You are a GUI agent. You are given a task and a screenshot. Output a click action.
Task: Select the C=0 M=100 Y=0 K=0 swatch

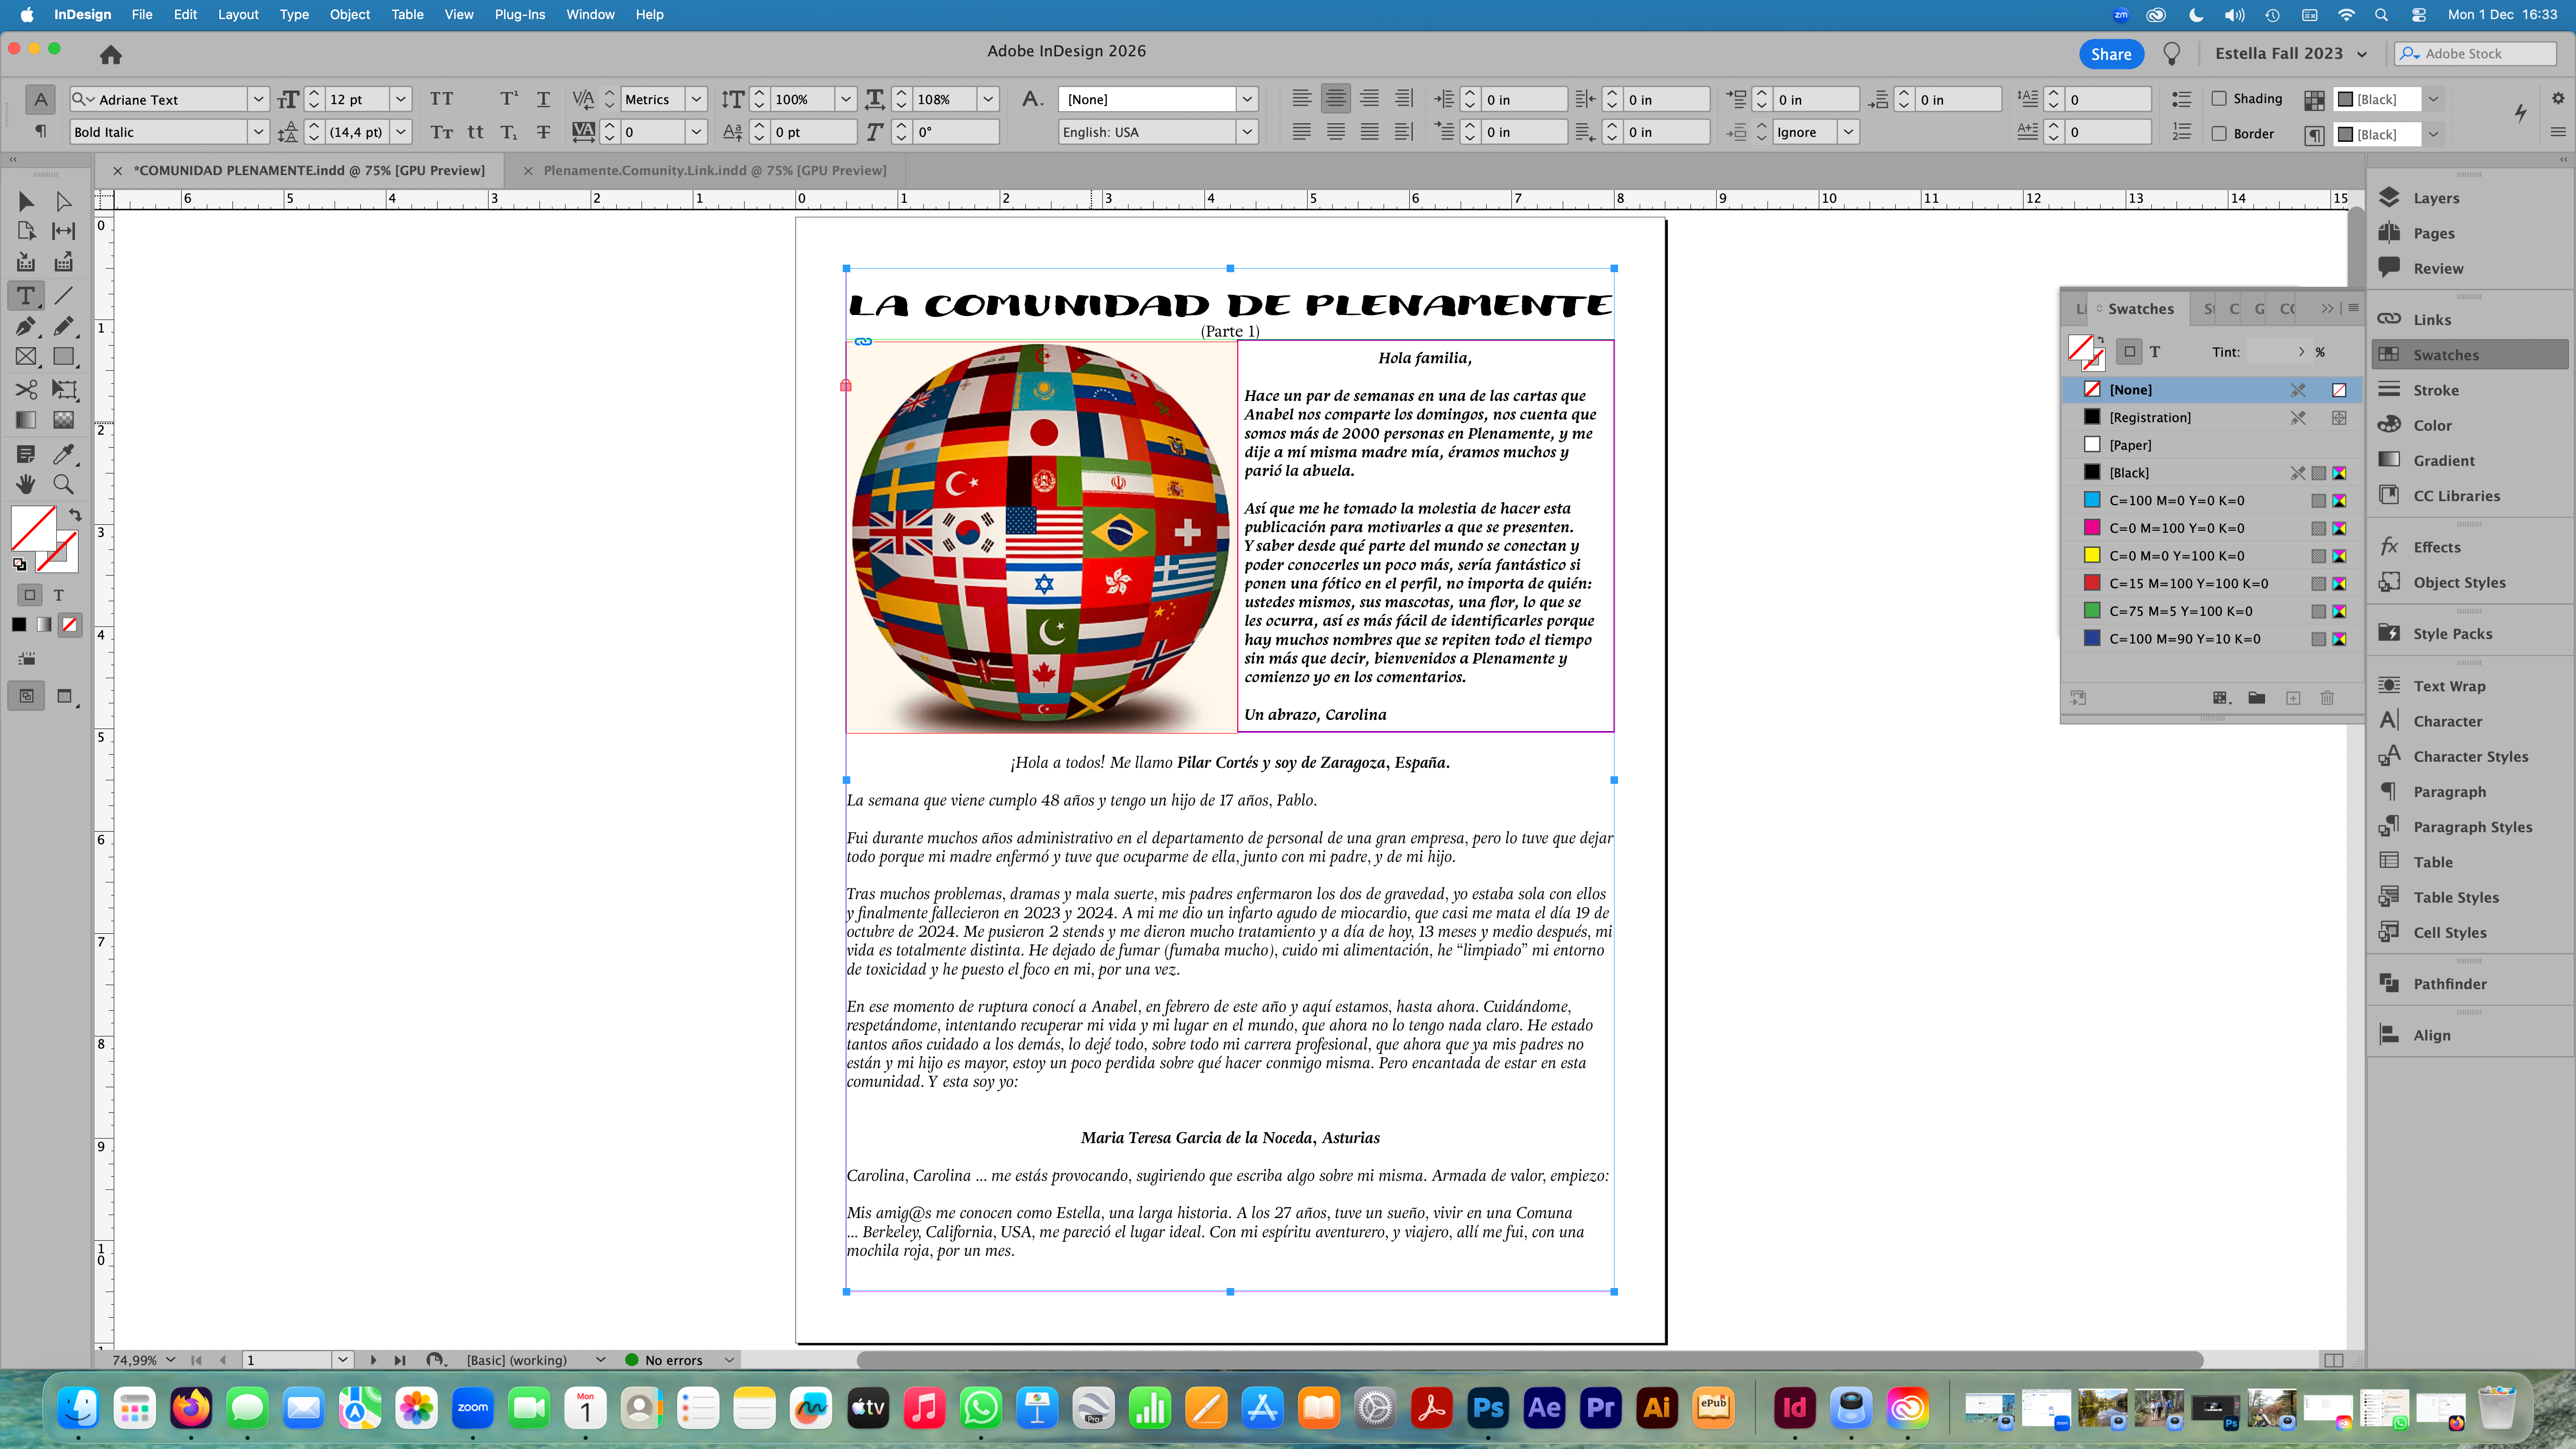click(x=2176, y=528)
